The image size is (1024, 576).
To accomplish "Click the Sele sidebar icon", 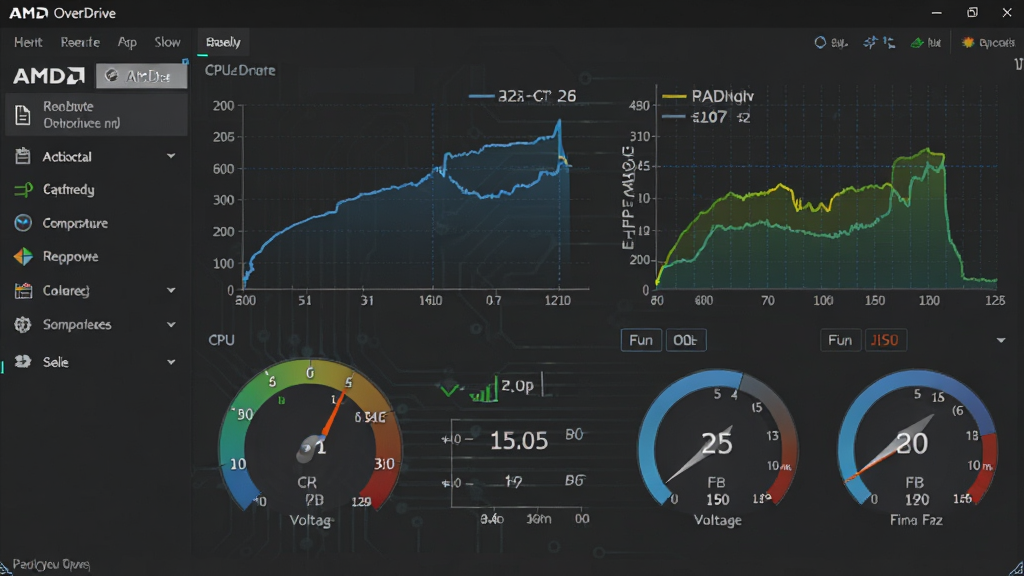I will click(x=23, y=362).
